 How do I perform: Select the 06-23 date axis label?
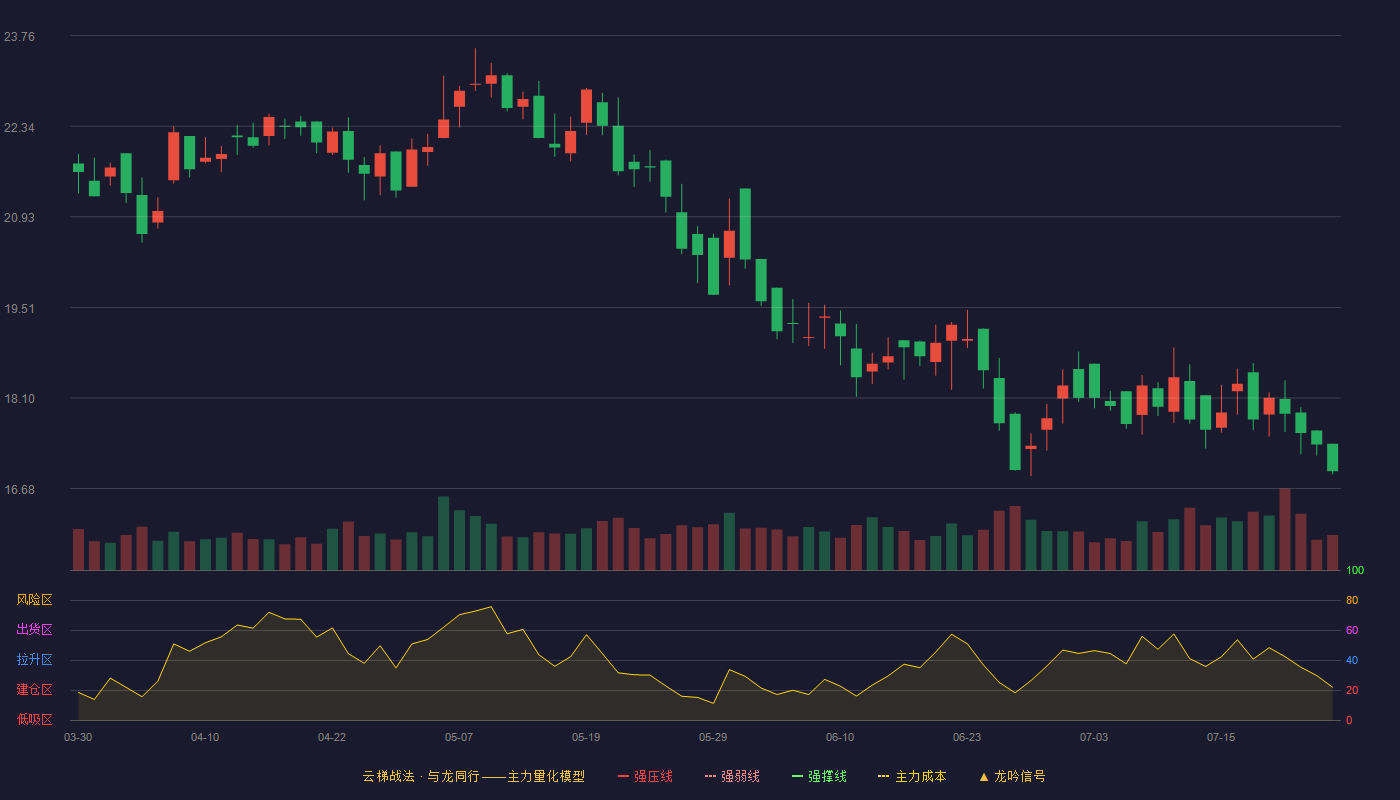pyautogui.click(x=967, y=737)
